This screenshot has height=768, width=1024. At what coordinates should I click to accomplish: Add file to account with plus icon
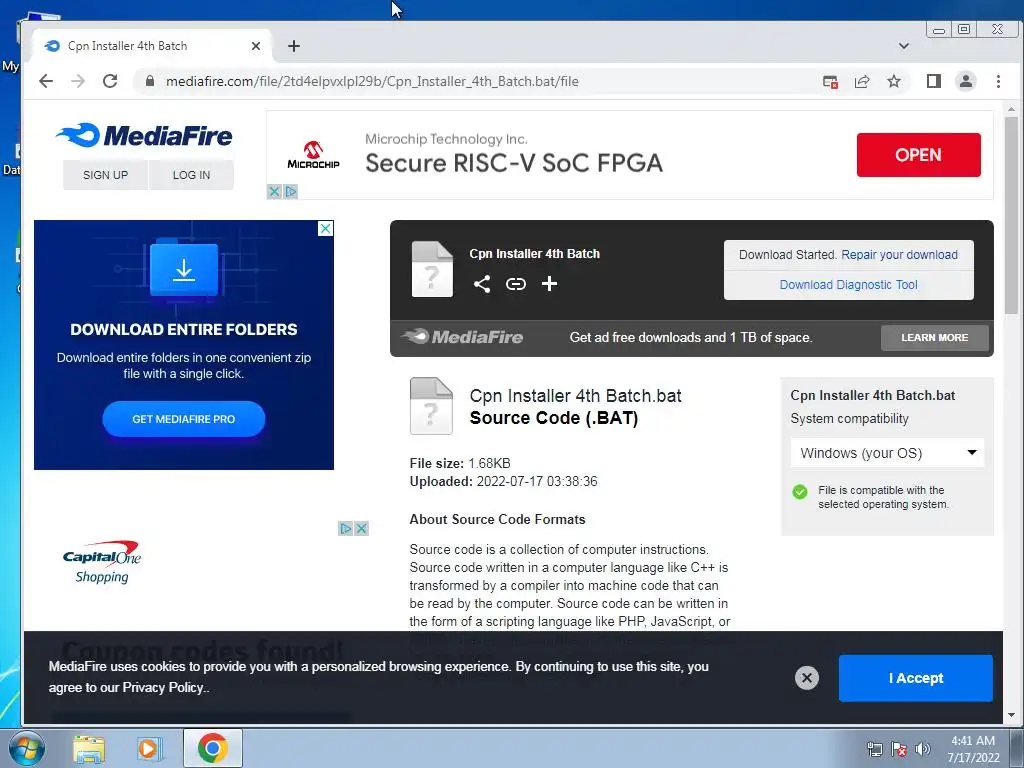tap(549, 283)
